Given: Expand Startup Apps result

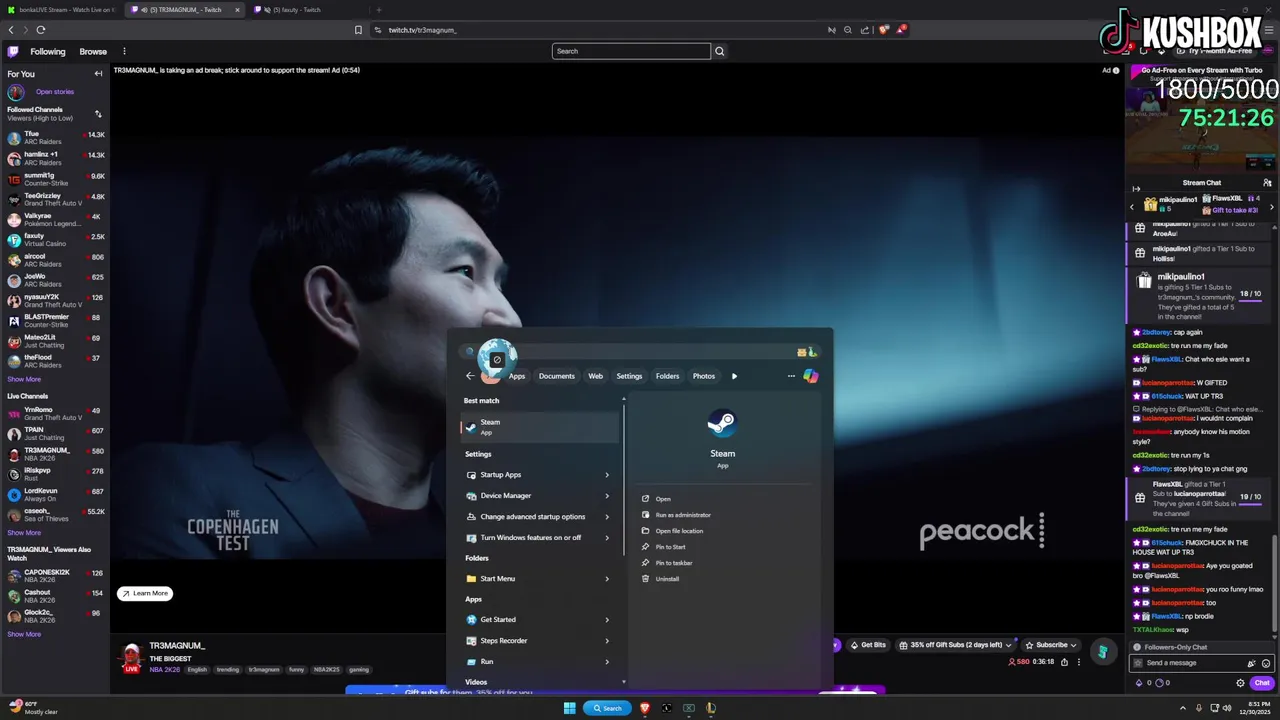Looking at the screenshot, I should tap(606, 475).
